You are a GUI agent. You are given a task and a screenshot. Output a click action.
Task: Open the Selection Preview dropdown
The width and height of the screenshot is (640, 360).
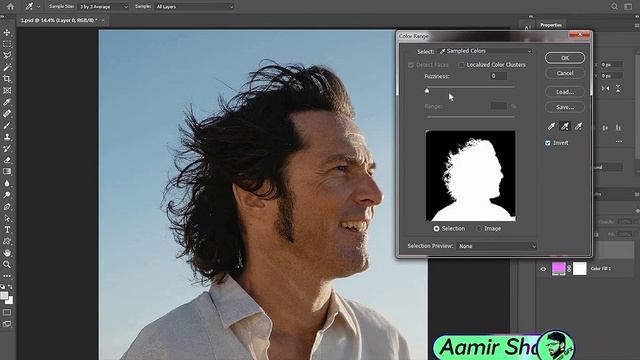(x=496, y=246)
